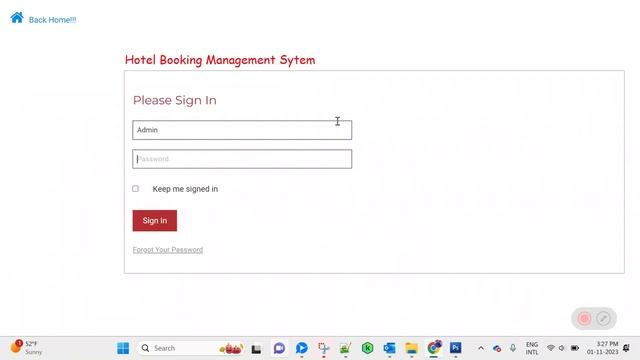Screen dimensions: 640x360
Task: Click the cloud sync tray icon
Action: [497, 349]
